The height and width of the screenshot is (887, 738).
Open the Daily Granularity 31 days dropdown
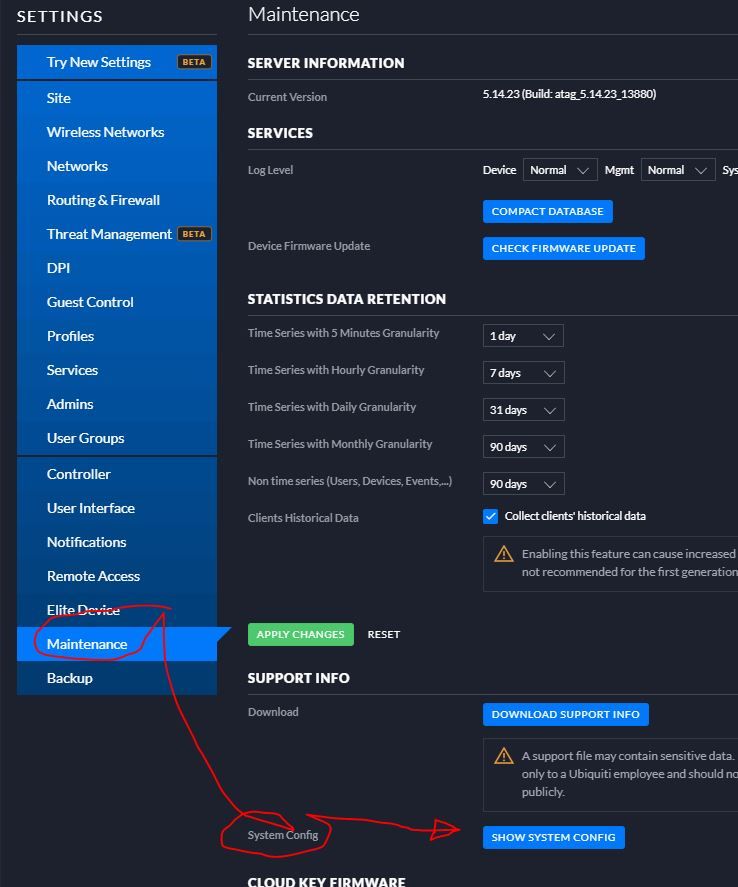523,410
